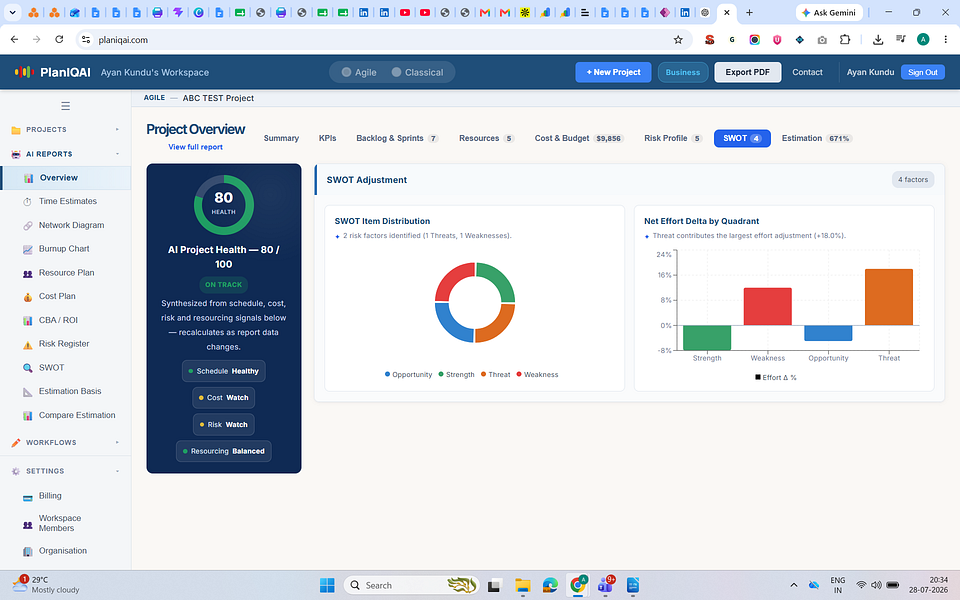Click the PlanIQAI logo icon
Screen dimensions: 960x600
24,72
